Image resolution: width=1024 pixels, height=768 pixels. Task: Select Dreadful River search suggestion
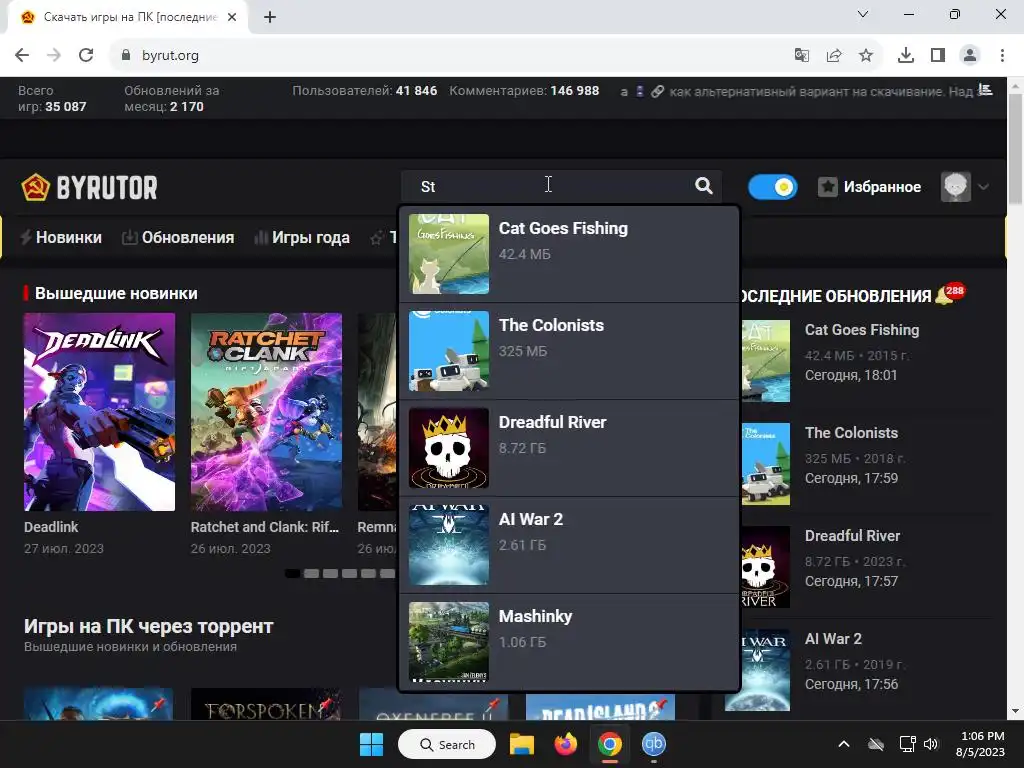coord(569,448)
